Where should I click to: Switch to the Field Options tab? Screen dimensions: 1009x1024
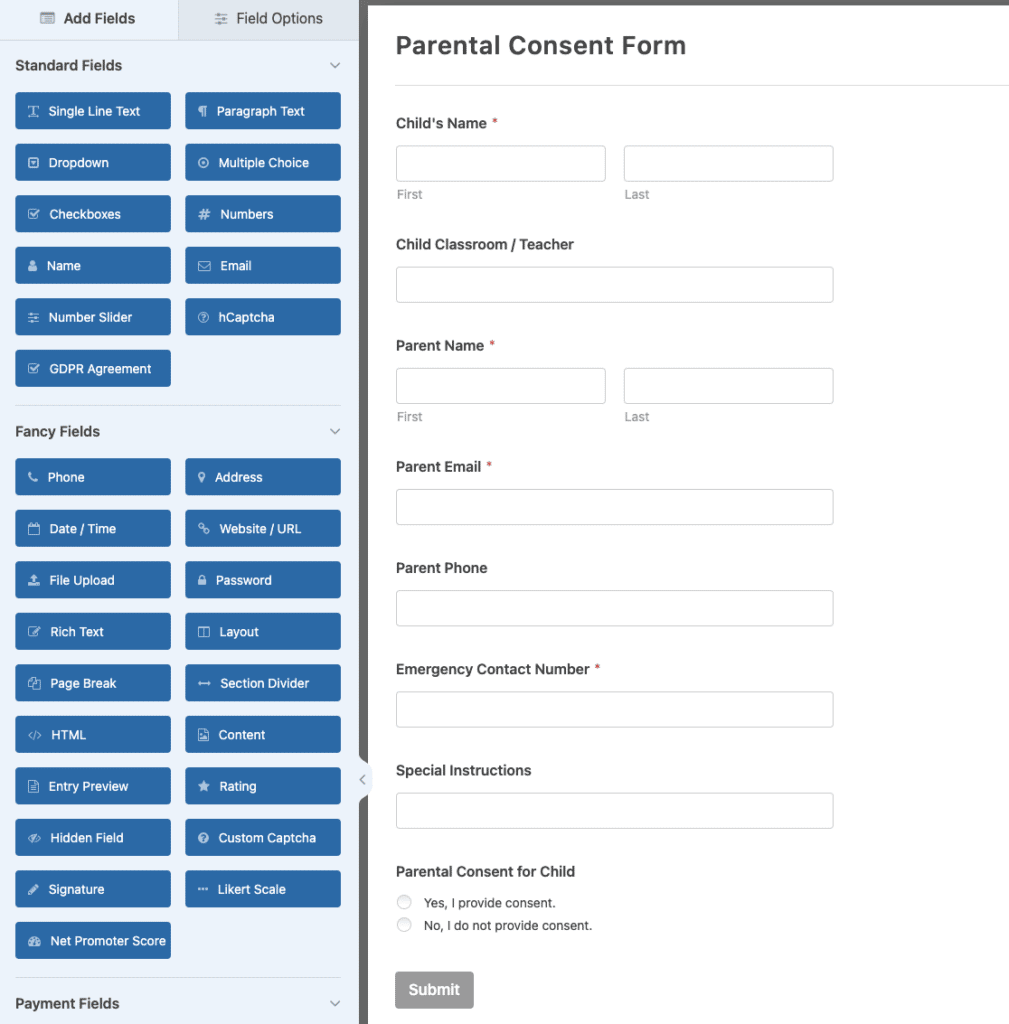coord(267,18)
